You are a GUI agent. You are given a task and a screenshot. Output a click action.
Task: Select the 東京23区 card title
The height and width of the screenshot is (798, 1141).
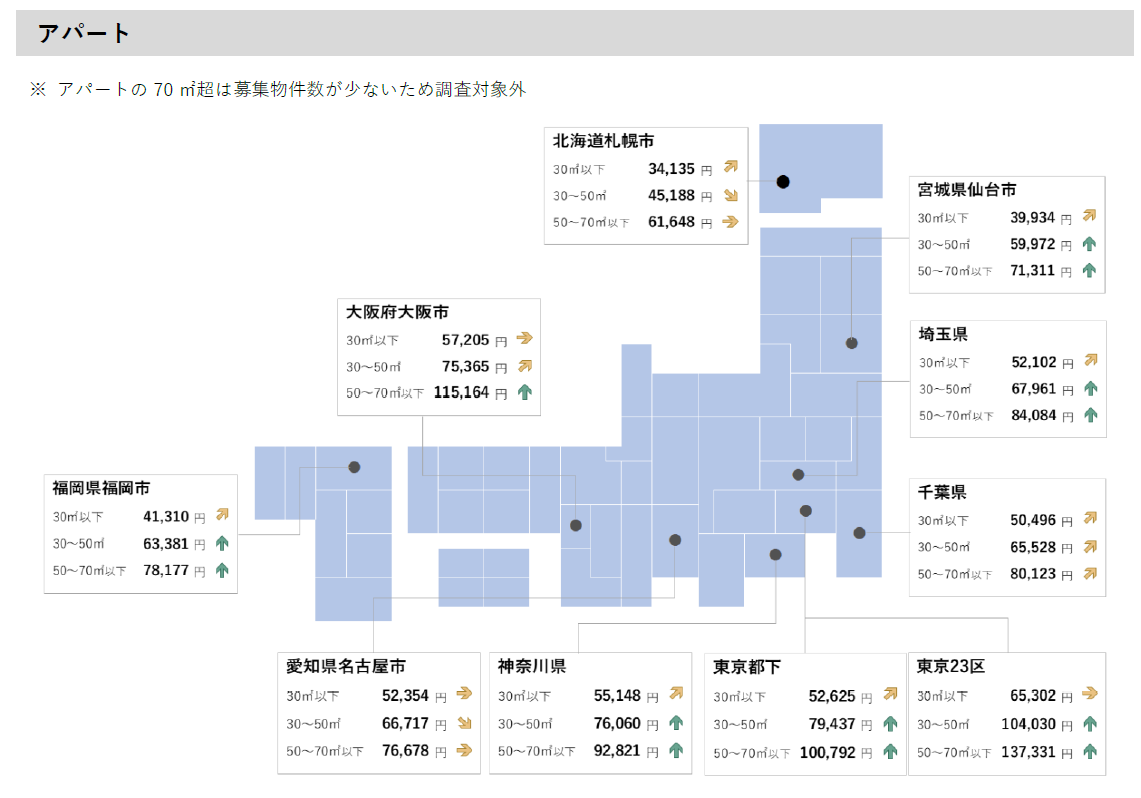tap(951, 666)
